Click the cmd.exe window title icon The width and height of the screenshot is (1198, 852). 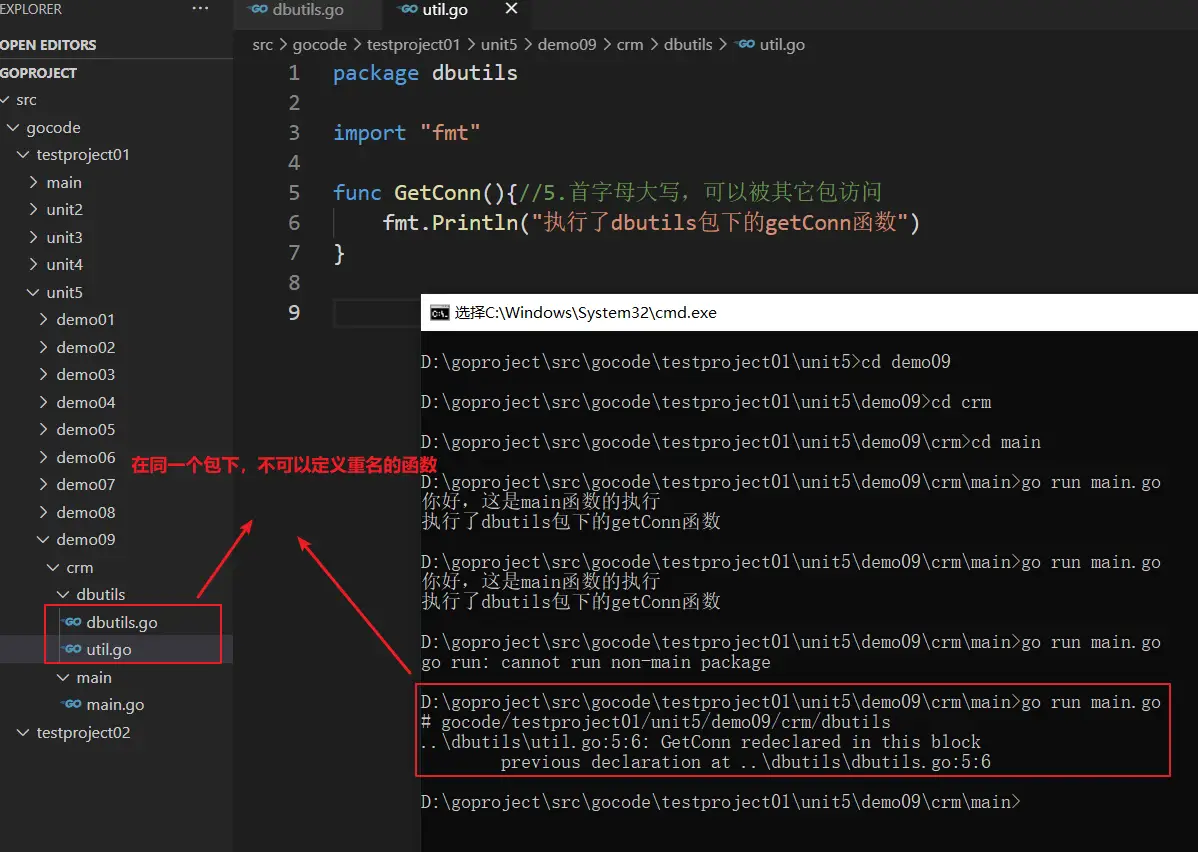439,312
